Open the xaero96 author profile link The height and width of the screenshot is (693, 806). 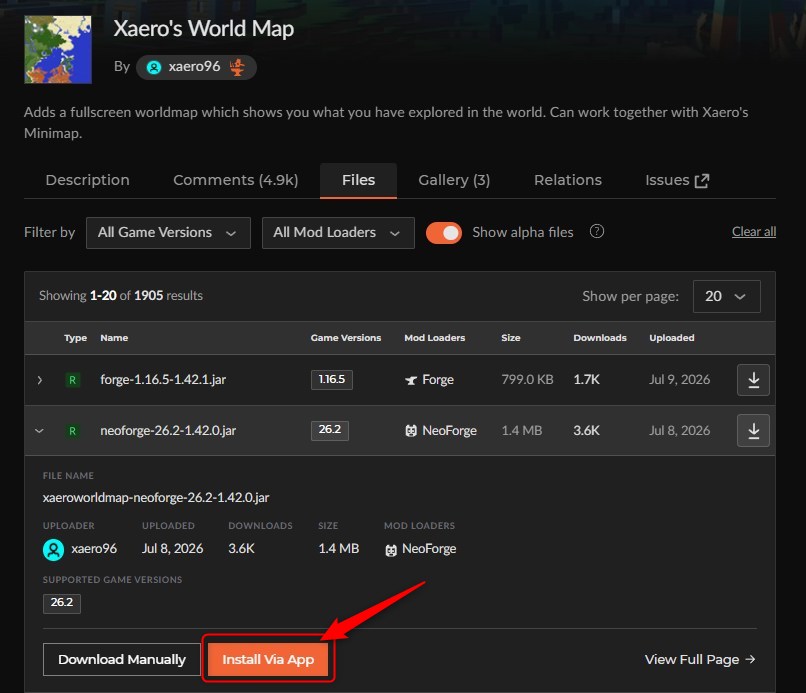point(194,67)
